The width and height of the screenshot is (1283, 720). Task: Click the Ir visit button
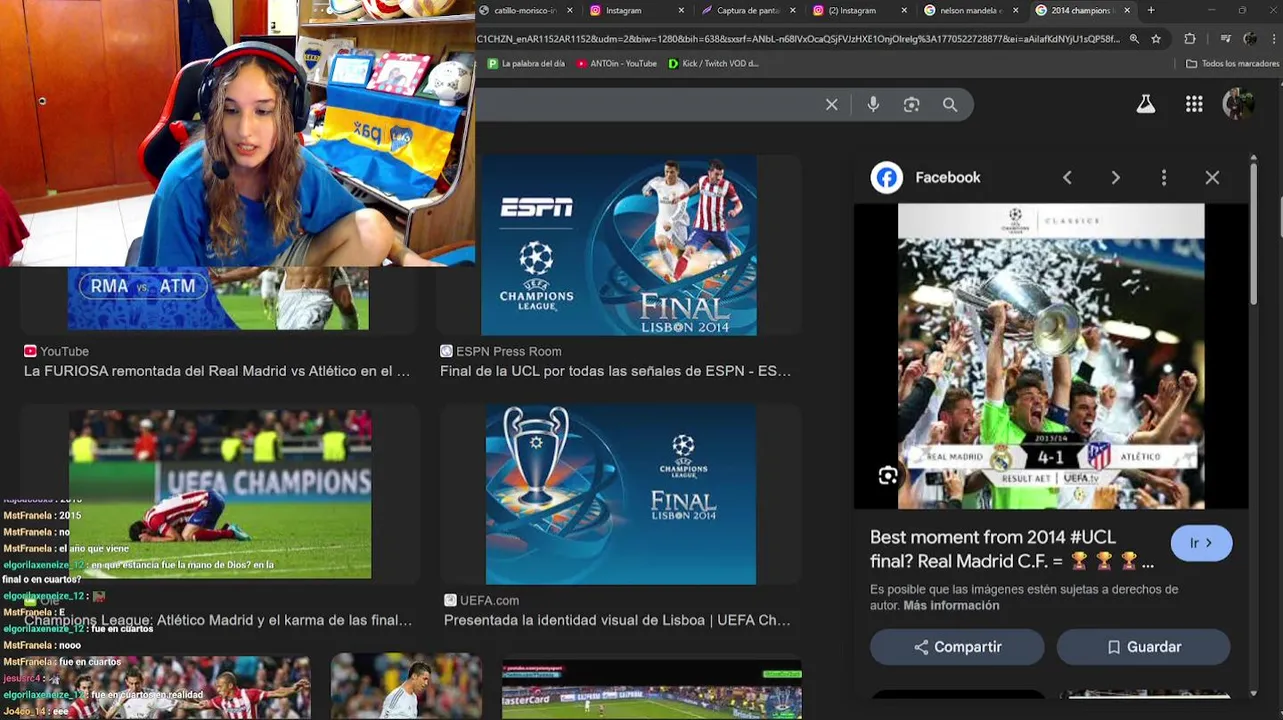[x=1201, y=543]
